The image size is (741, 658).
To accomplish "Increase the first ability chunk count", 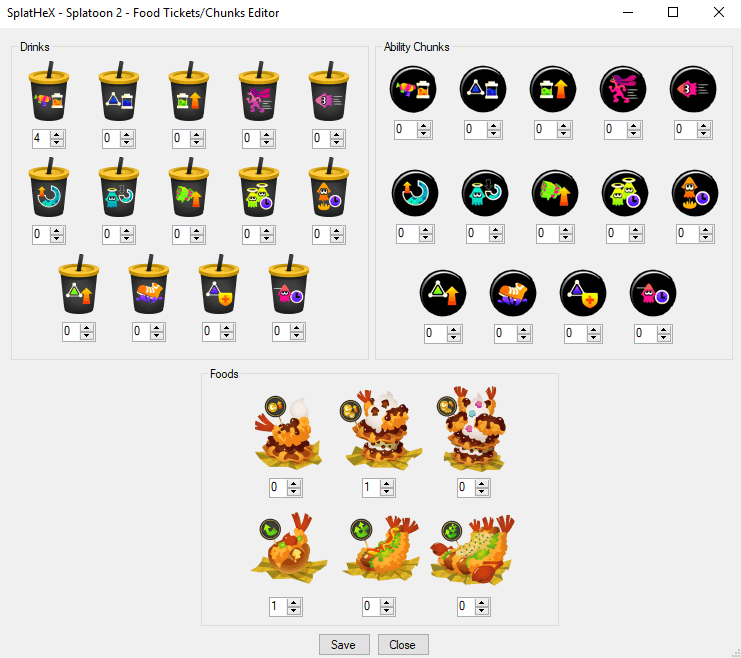I will coord(424,125).
